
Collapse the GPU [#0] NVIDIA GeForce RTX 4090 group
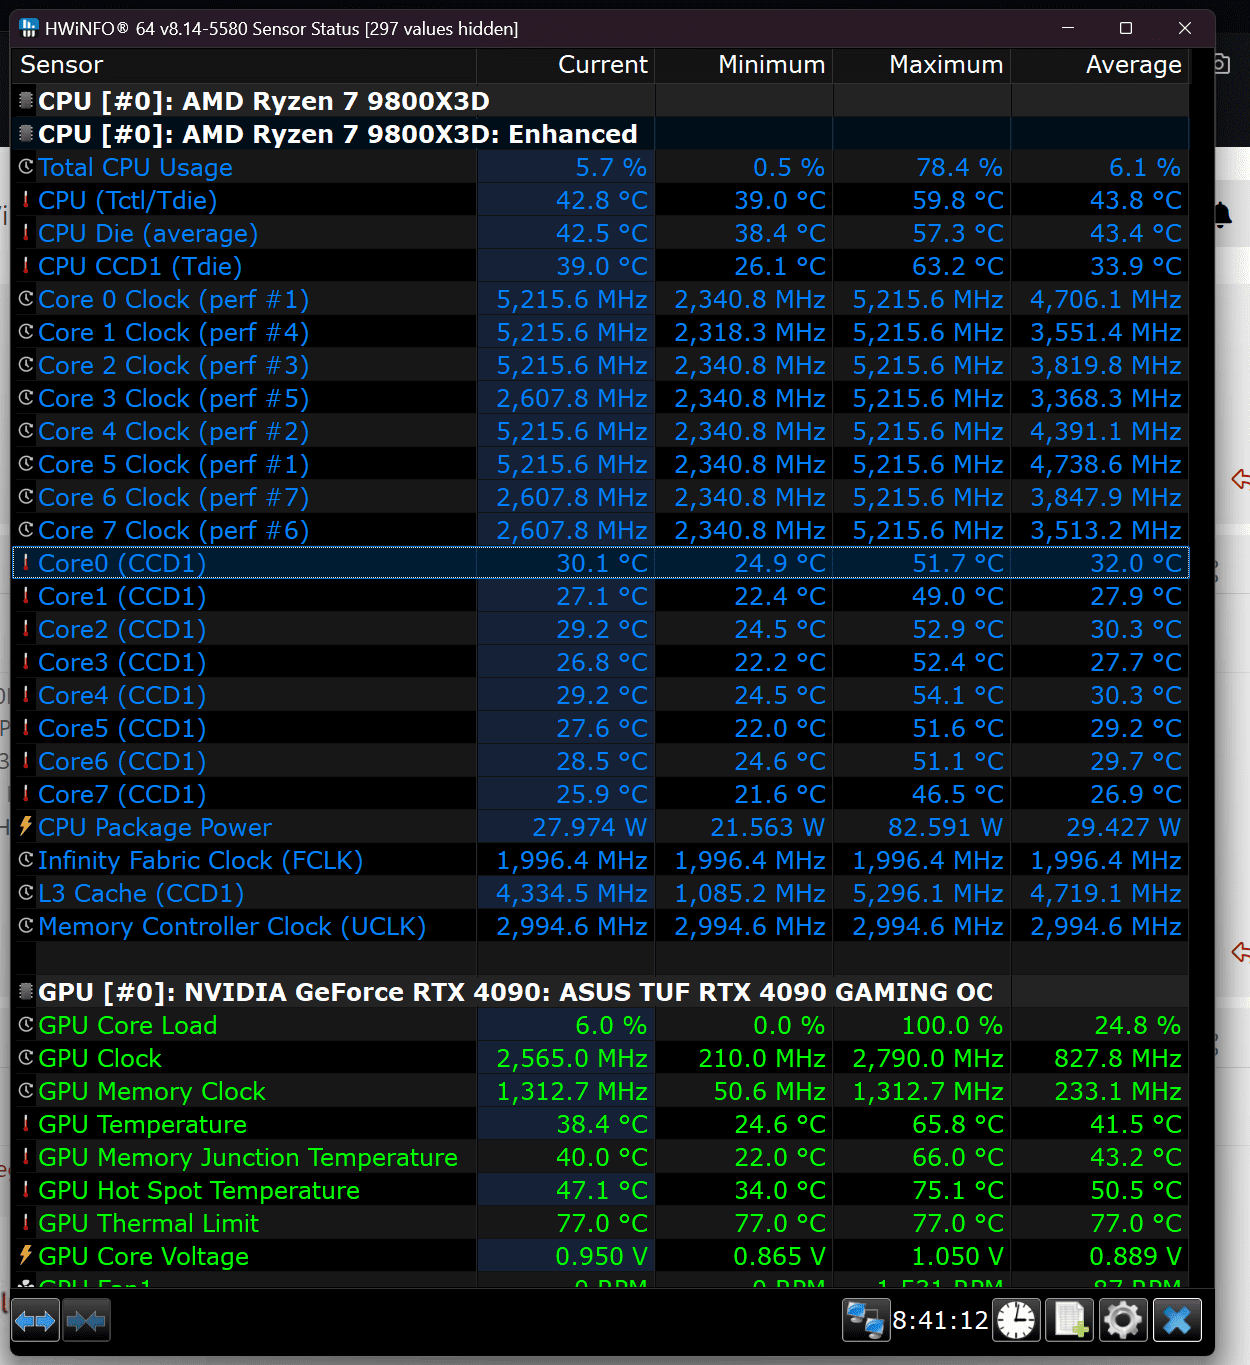click(x=600, y=992)
